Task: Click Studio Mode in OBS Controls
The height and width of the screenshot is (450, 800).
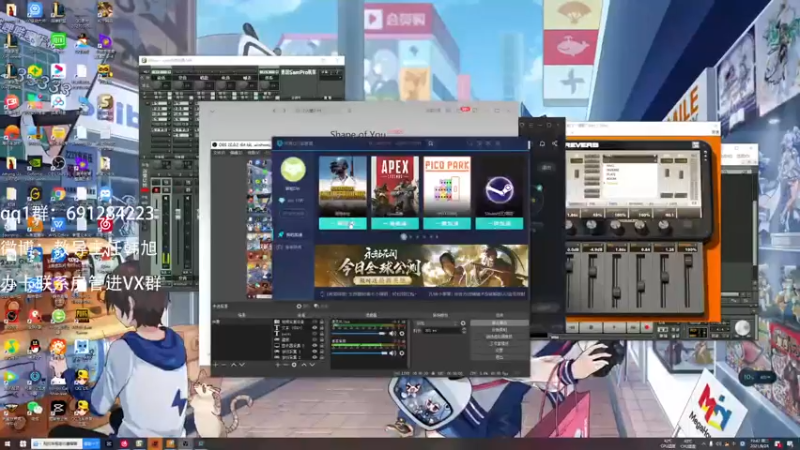Action: click(500, 343)
